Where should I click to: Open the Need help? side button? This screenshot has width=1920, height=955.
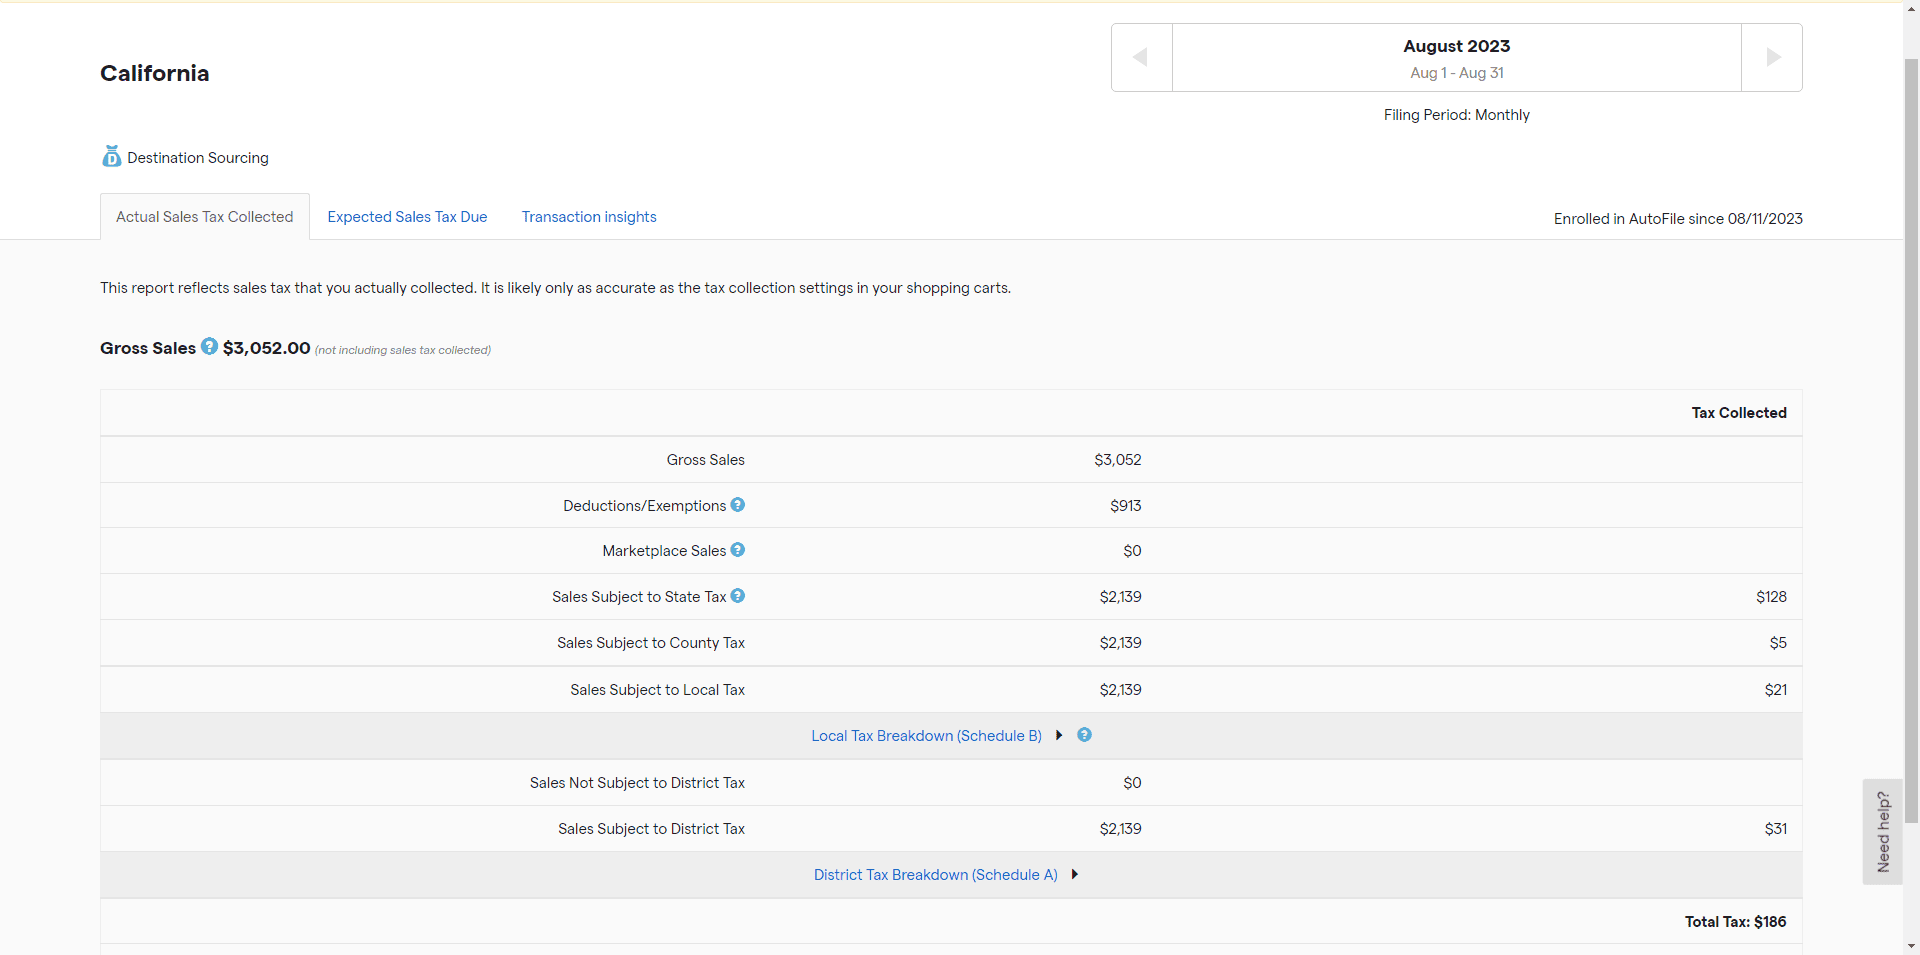click(1882, 832)
